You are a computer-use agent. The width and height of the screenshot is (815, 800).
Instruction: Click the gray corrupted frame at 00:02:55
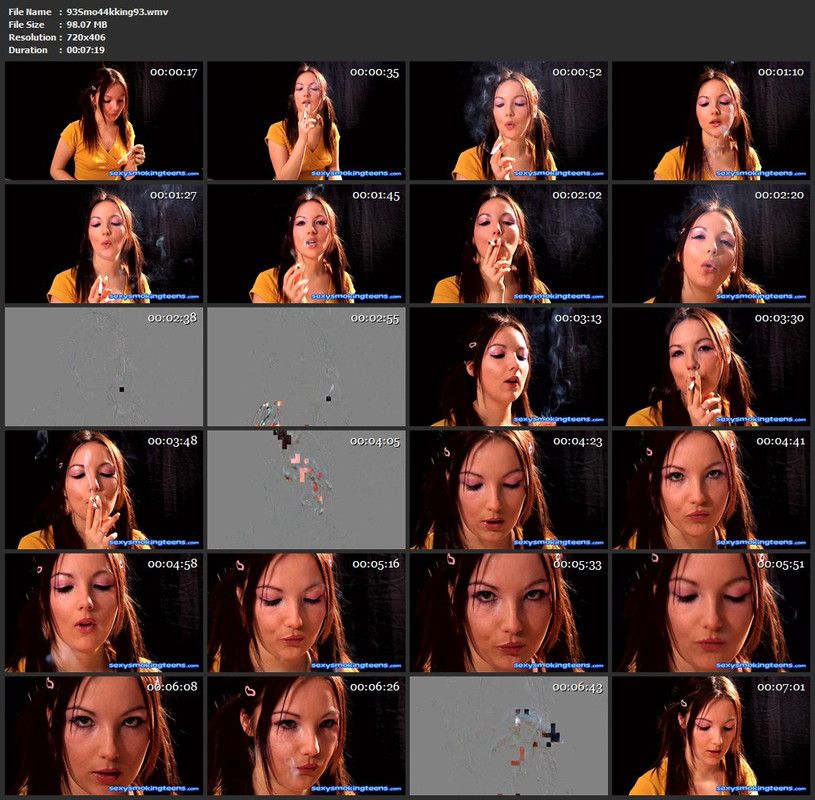click(x=306, y=366)
